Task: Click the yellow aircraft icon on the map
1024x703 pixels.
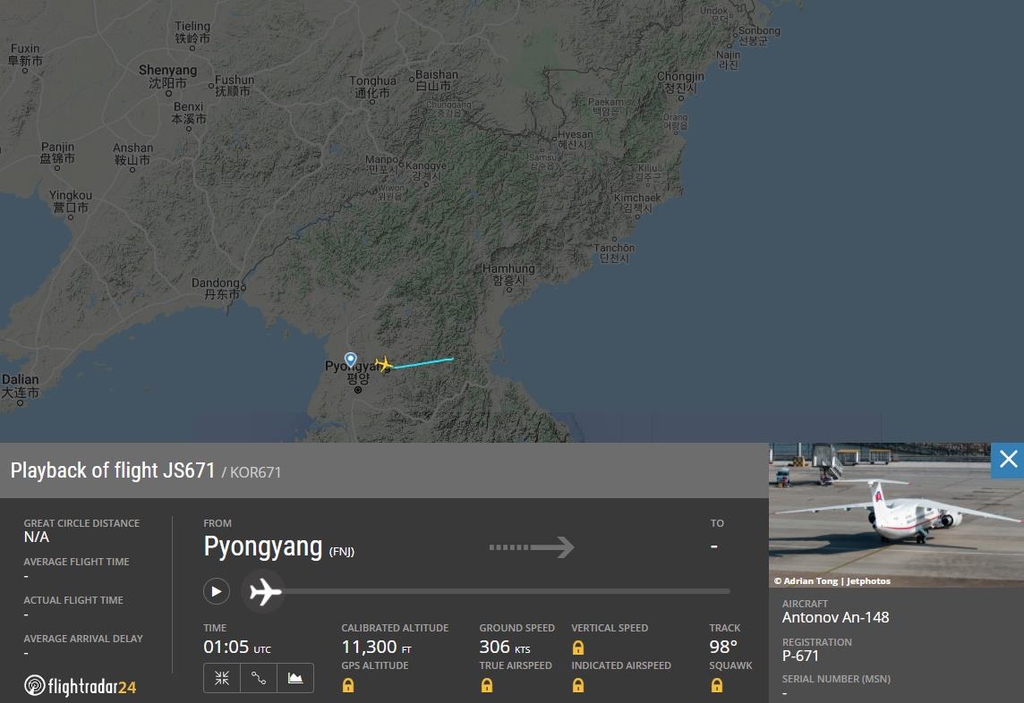Action: (x=384, y=365)
